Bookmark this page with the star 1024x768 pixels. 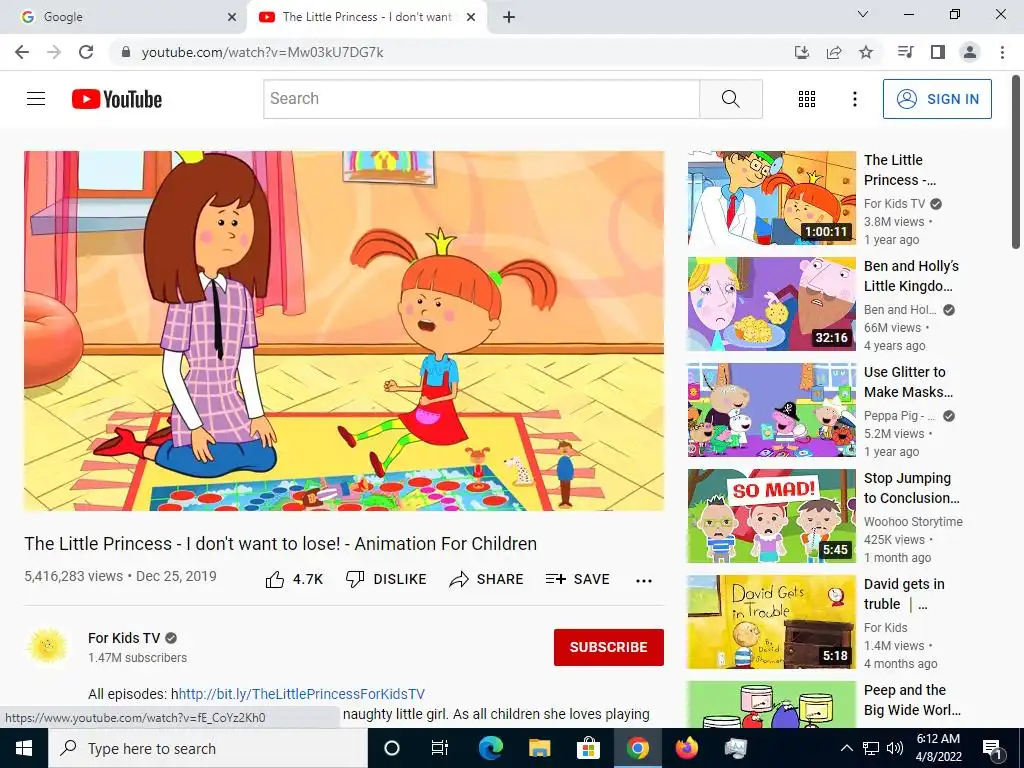point(866,52)
